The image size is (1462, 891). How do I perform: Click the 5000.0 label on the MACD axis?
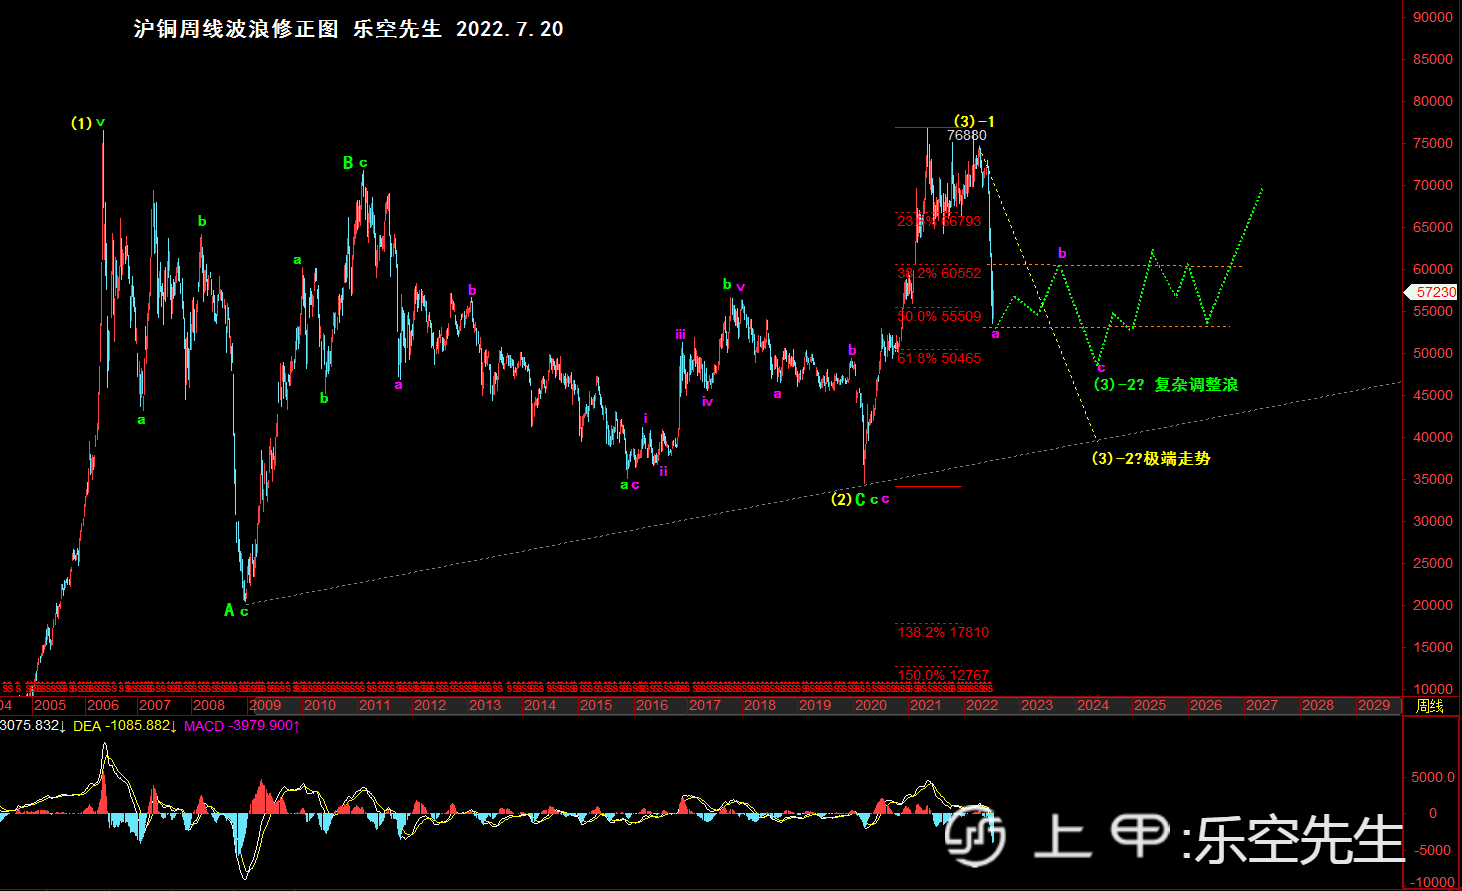[1433, 777]
